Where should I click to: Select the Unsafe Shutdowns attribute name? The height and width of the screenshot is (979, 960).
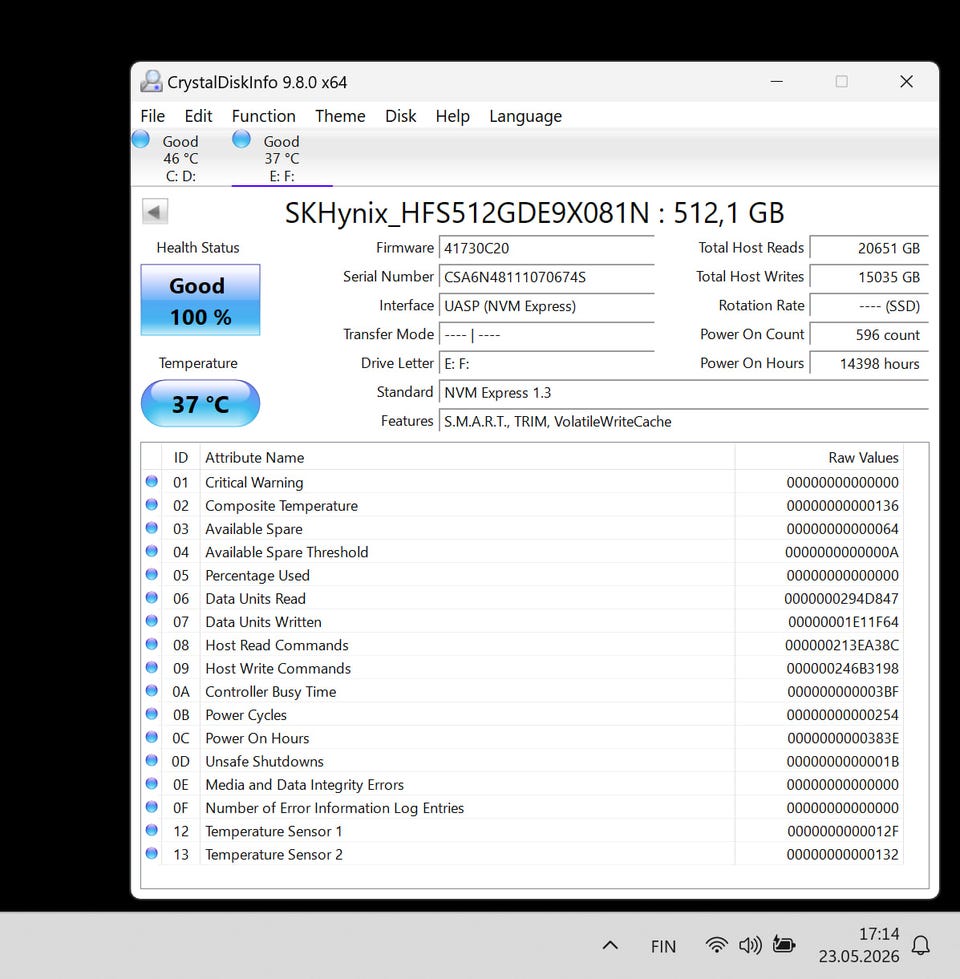(x=264, y=762)
